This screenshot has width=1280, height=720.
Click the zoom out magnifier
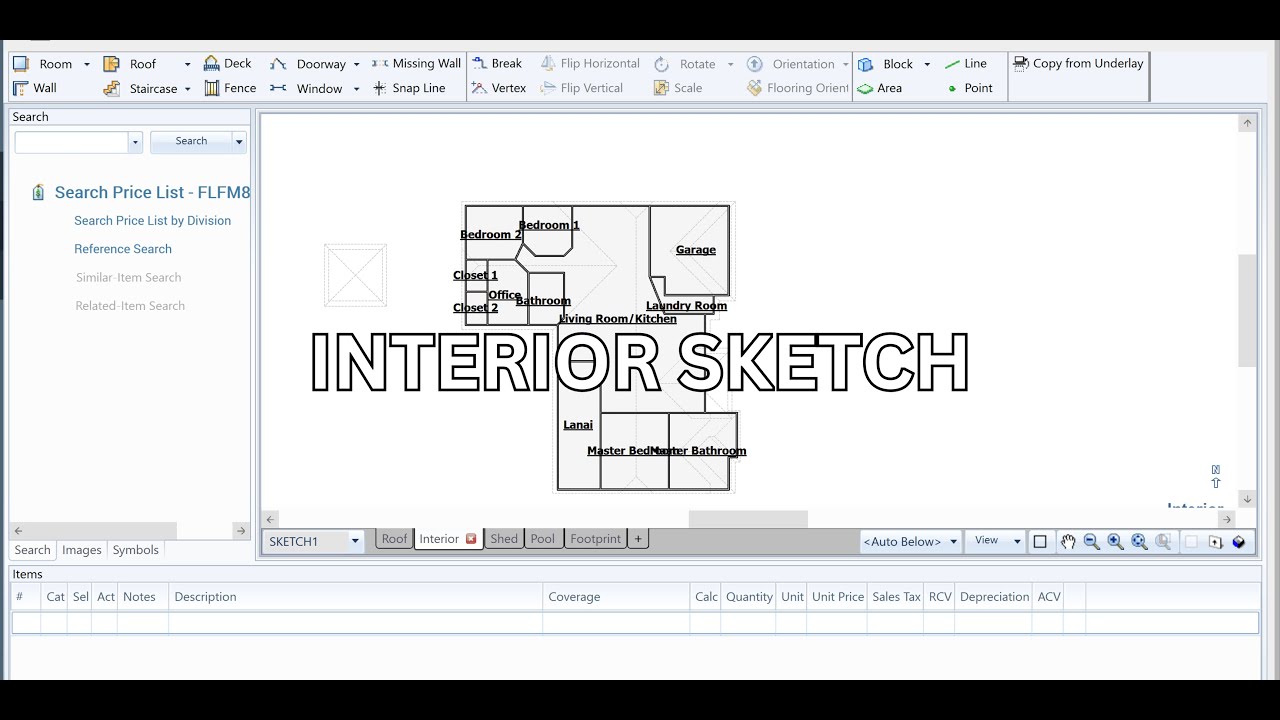1092,541
